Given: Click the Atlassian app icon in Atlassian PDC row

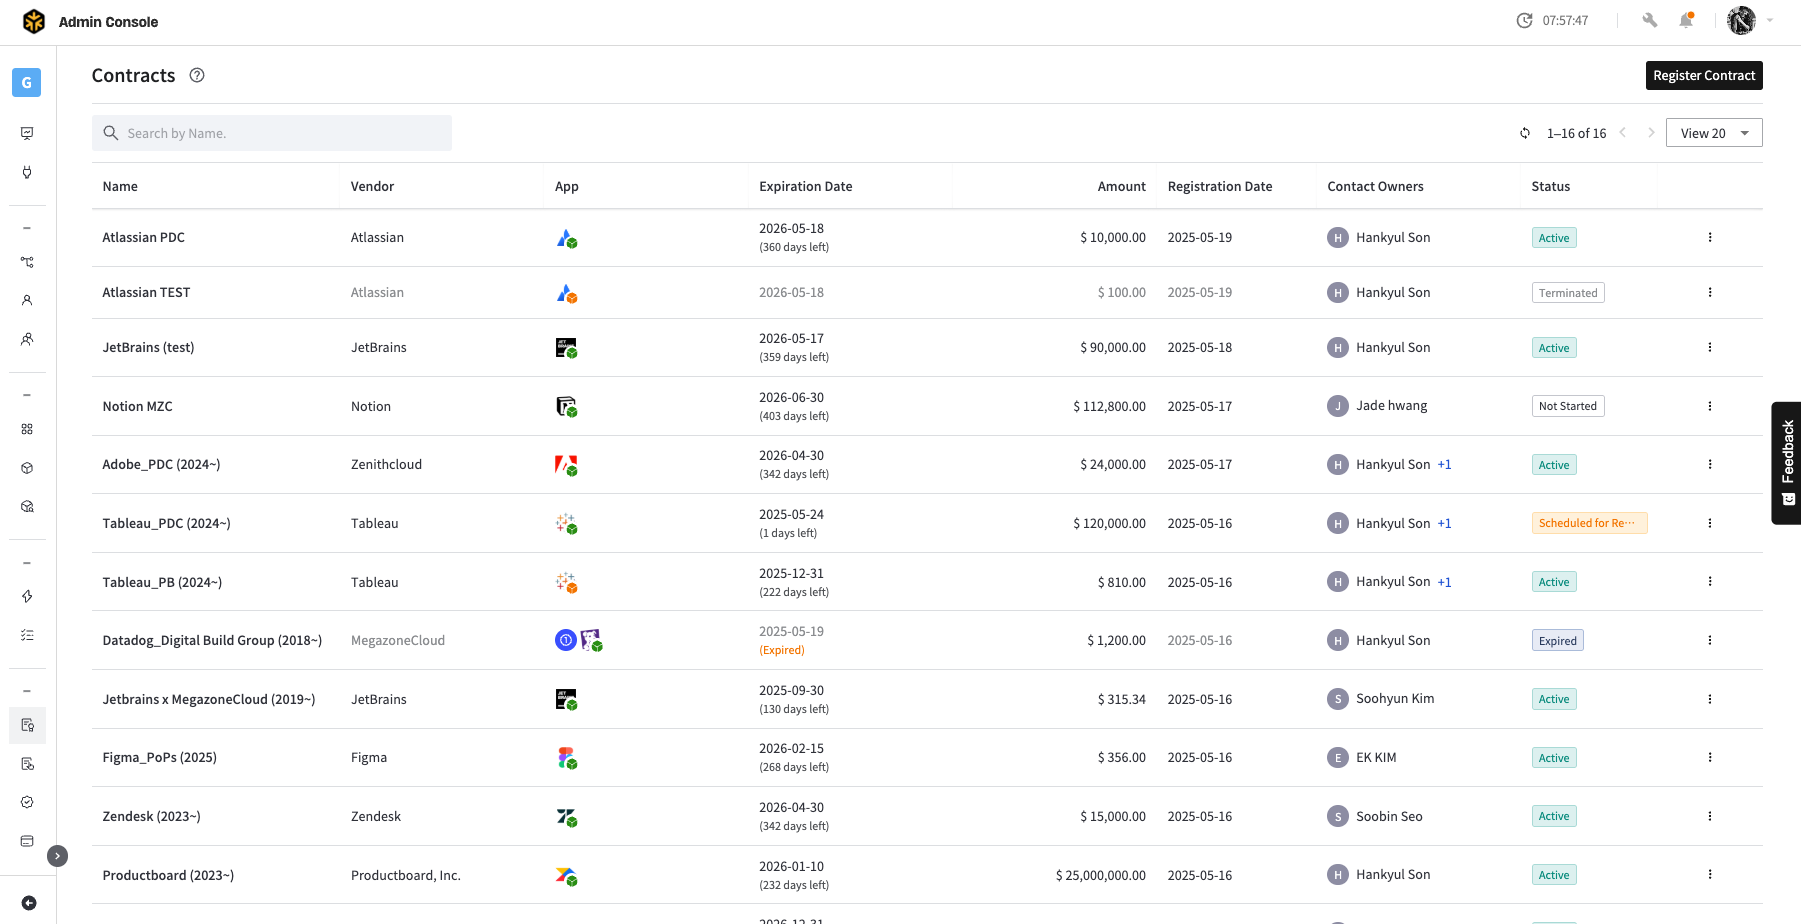Looking at the screenshot, I should 566,238.
